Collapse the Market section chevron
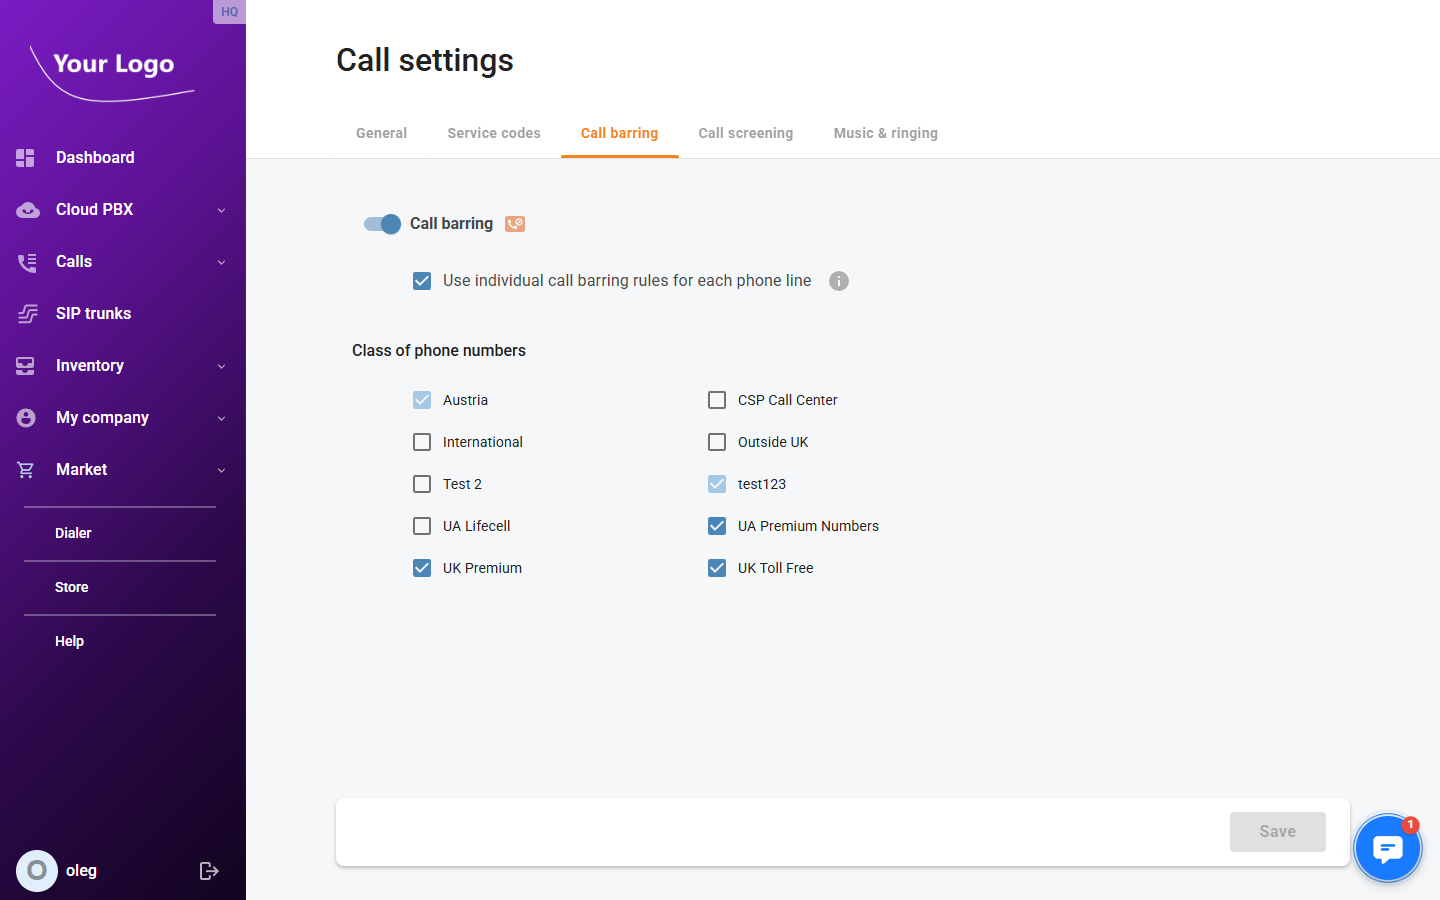Image resolution: width=1440 pixels, height=900 pixels. [221, 469]
